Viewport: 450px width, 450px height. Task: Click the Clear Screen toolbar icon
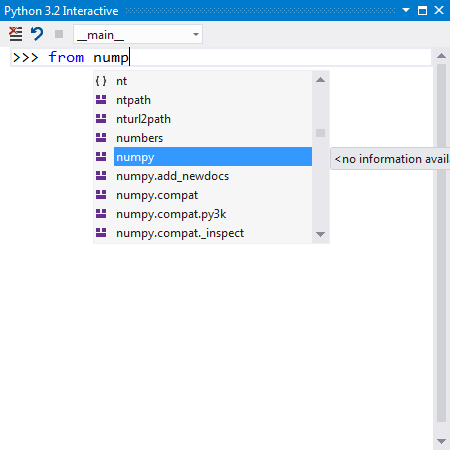(x=15, y=34)
